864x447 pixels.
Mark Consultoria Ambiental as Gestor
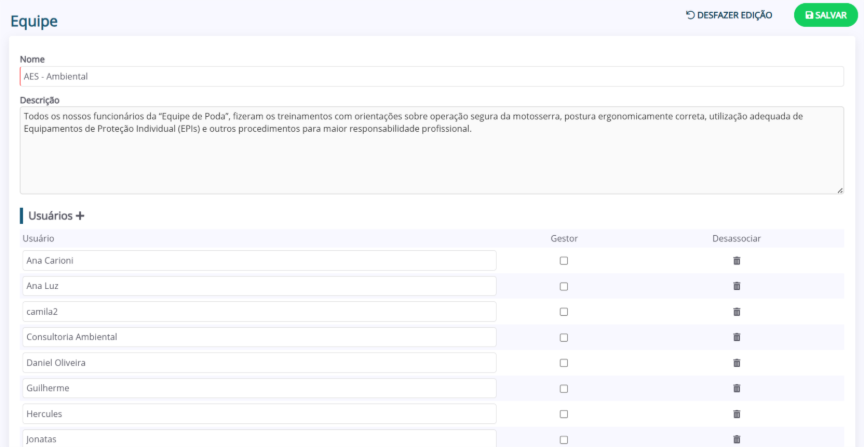[564, 337]
